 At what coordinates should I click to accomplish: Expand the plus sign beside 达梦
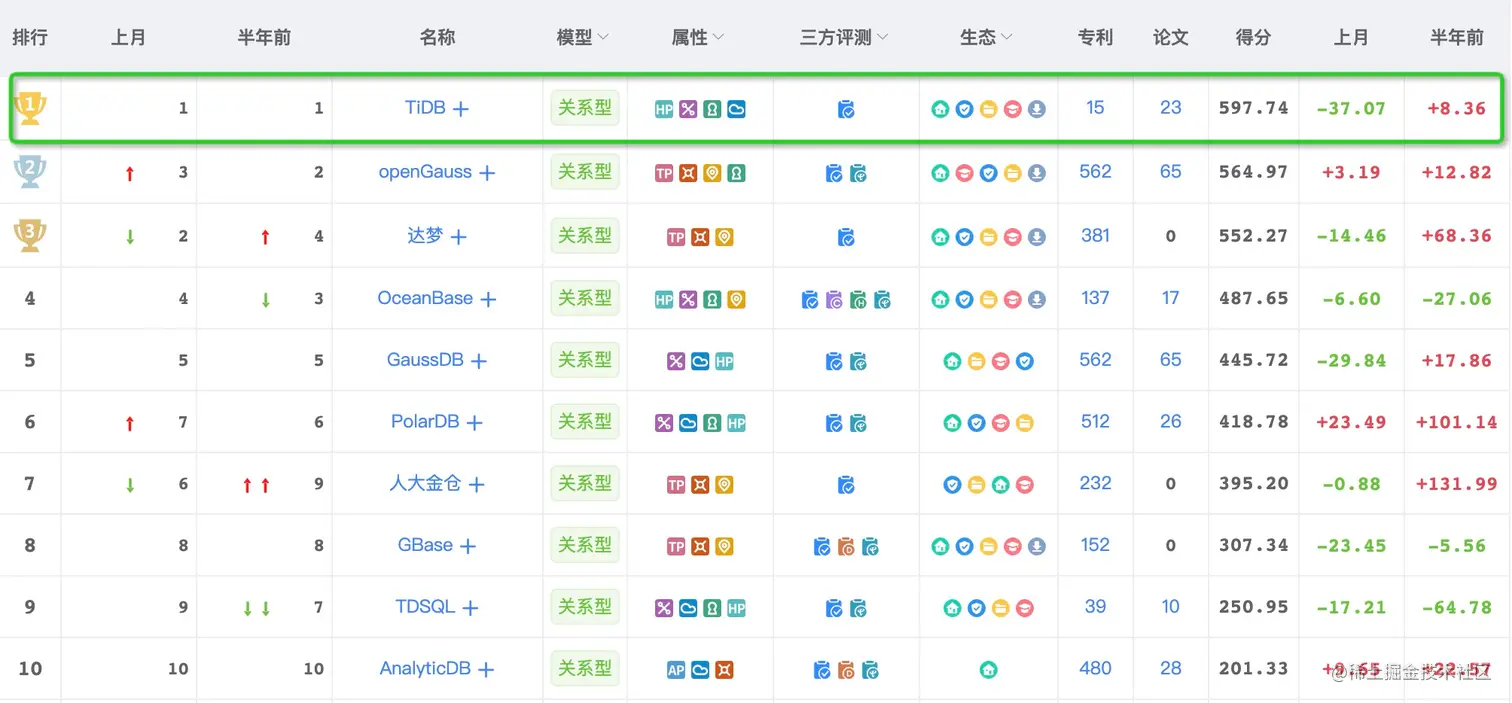coord(458,237)
